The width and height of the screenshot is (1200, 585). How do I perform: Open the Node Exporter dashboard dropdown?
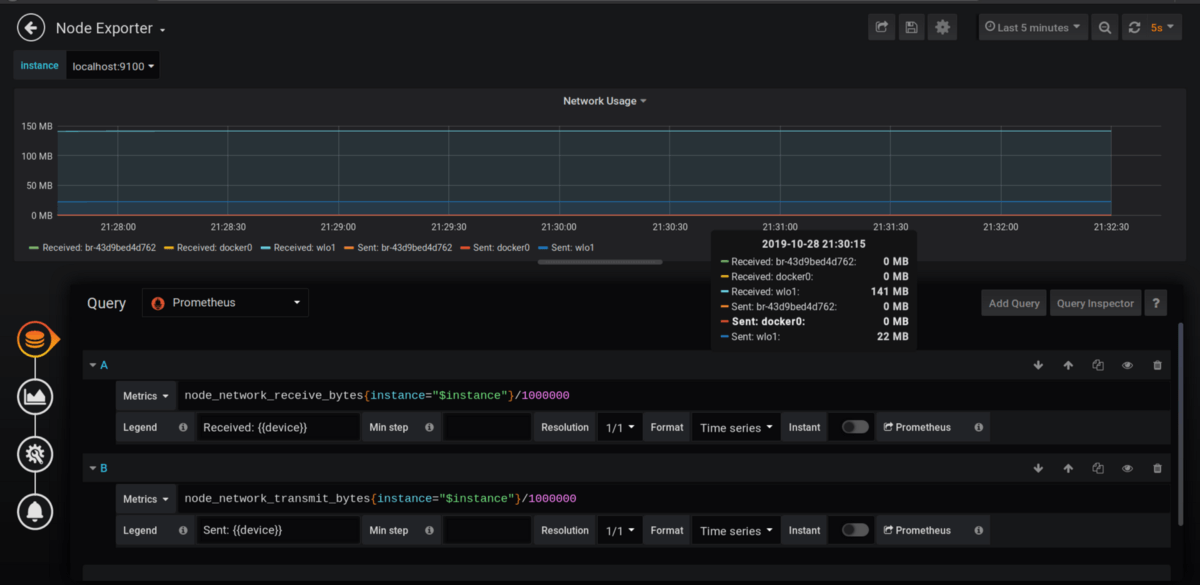coord(111,28)
